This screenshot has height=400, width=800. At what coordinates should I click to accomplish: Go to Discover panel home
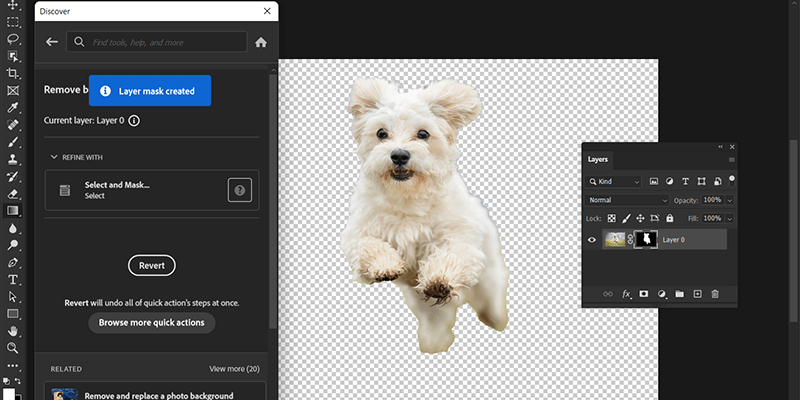coord(261,42)
